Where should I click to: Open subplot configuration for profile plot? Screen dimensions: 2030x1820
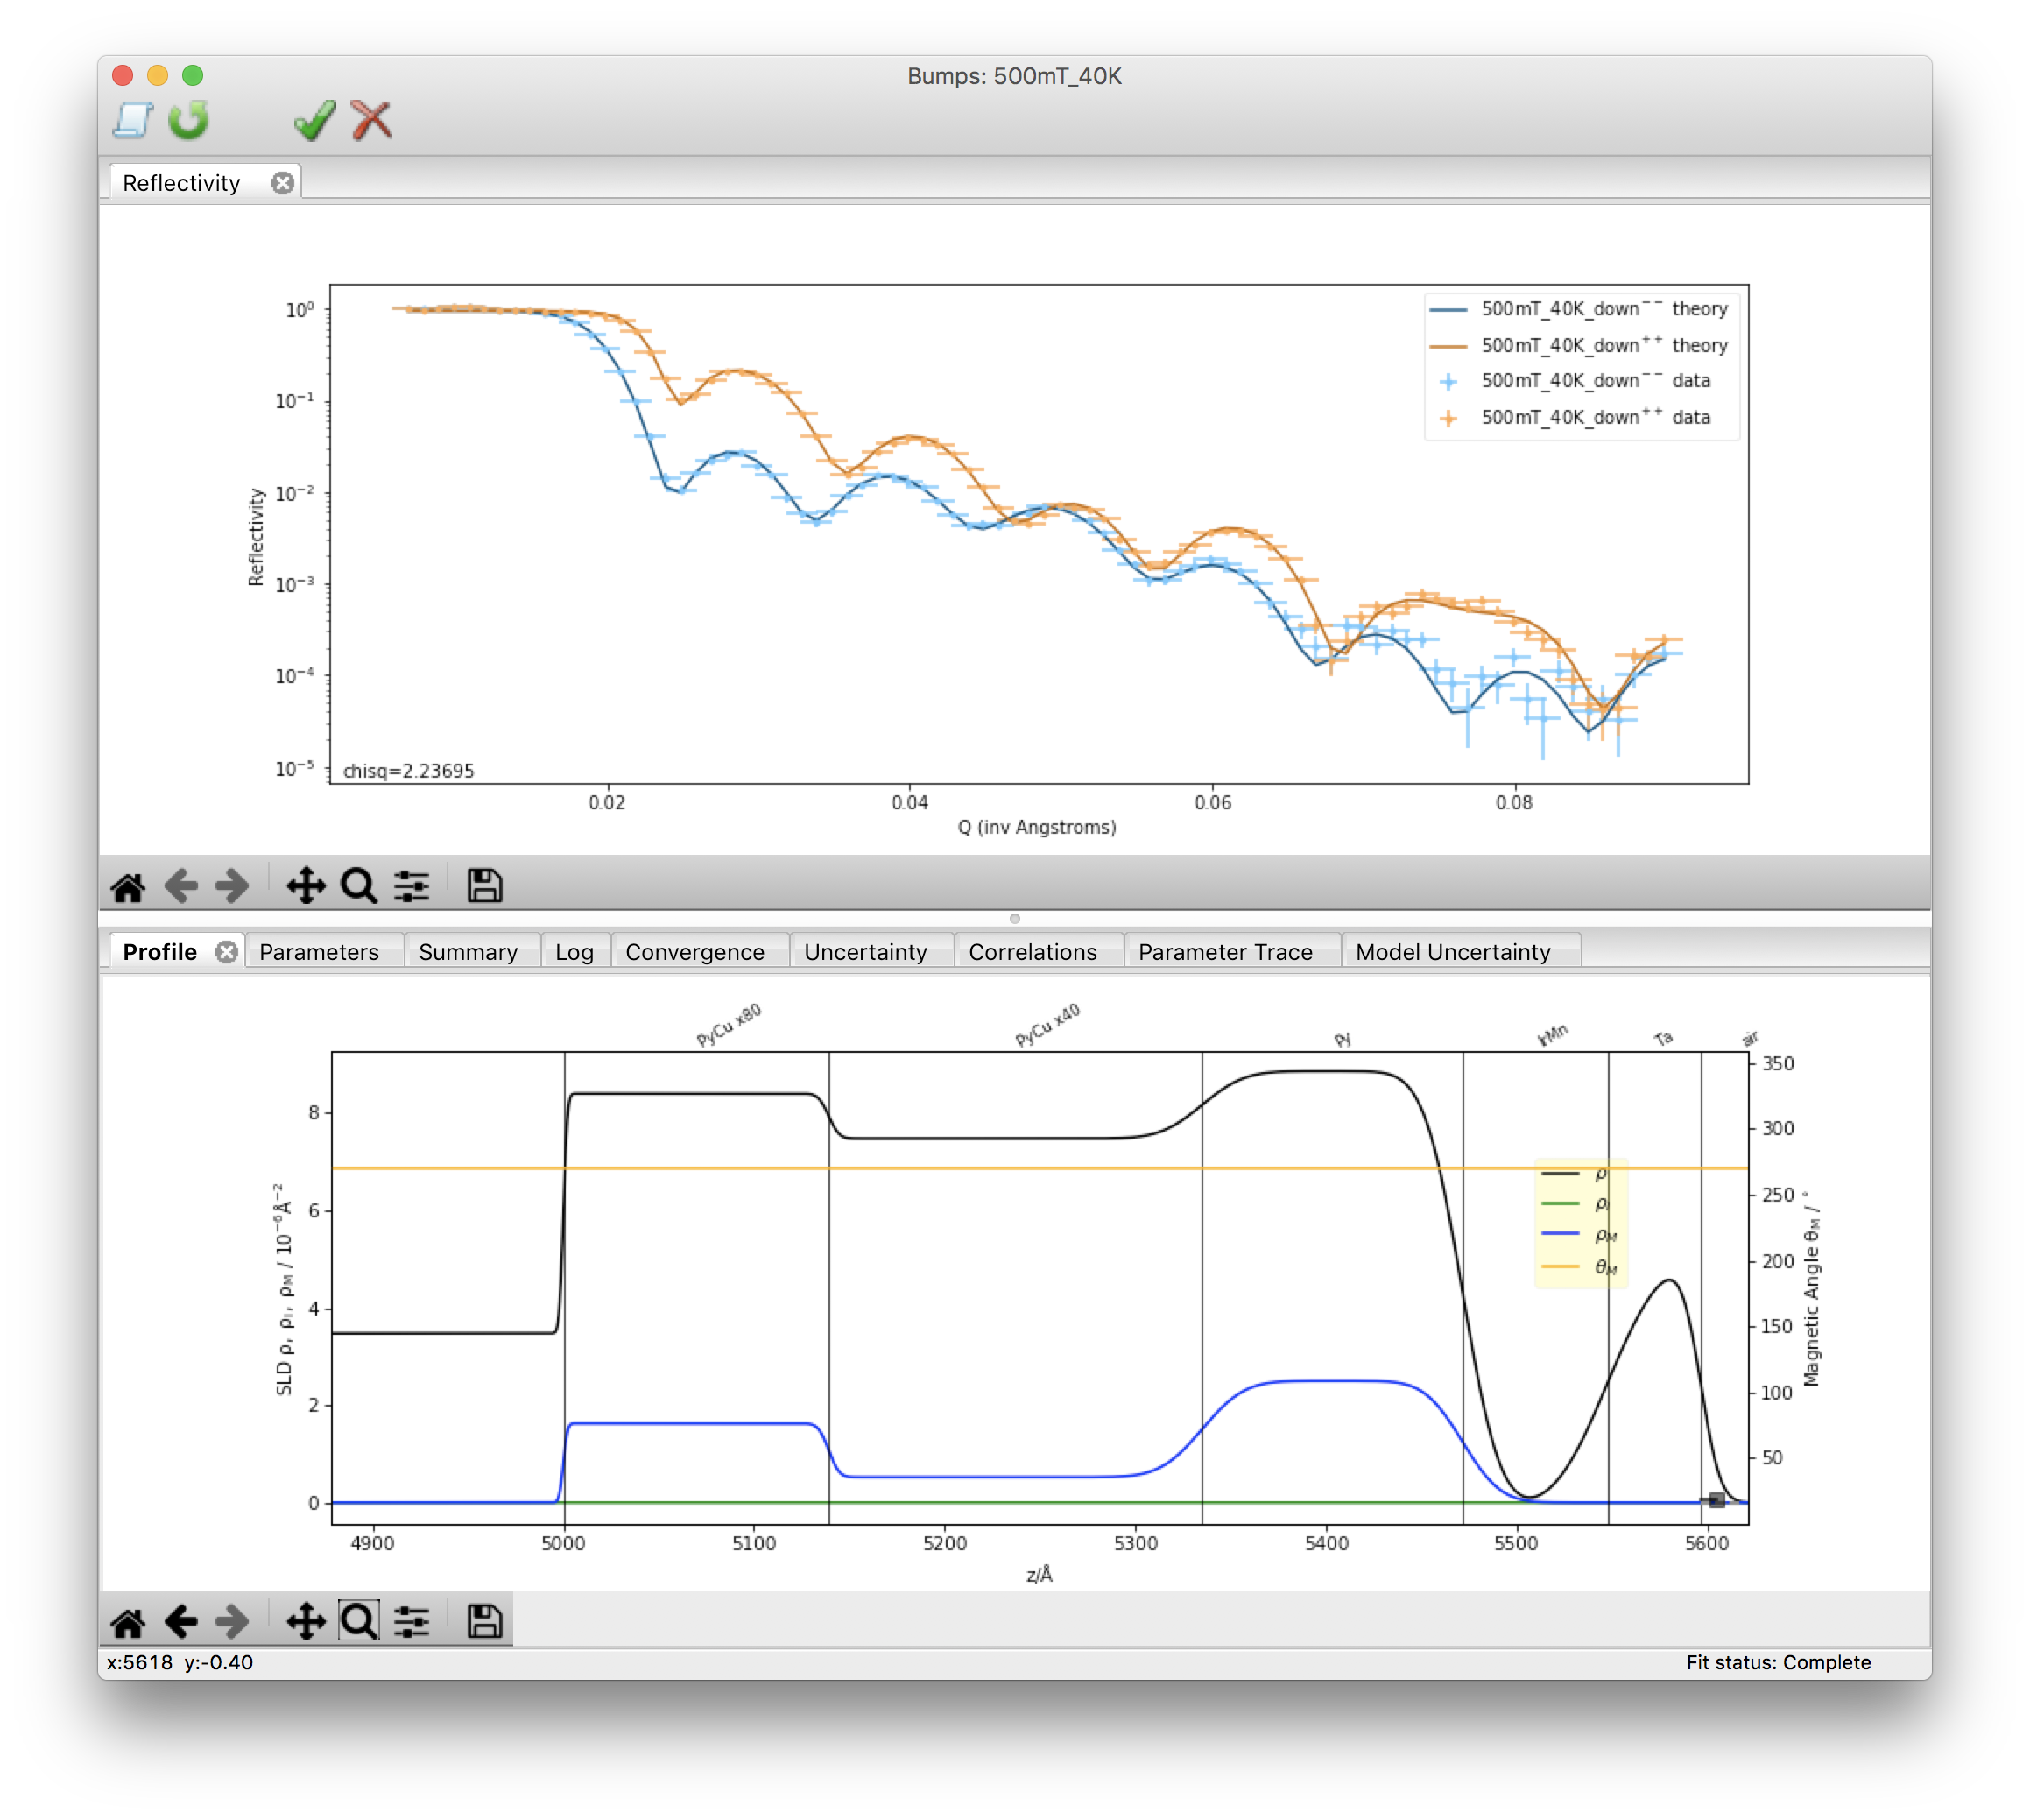click(411, 1621)
